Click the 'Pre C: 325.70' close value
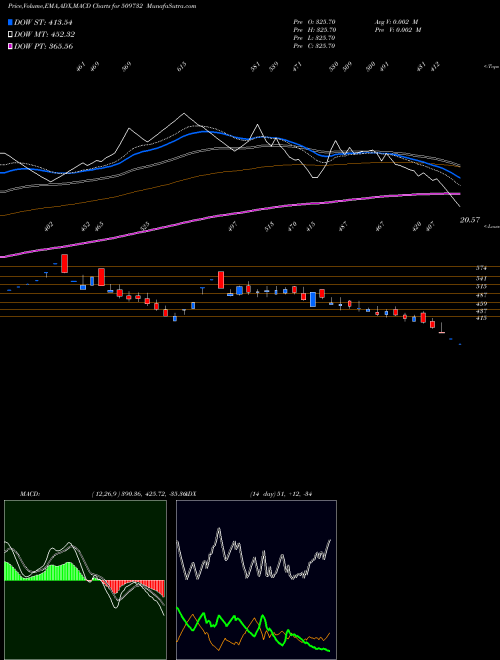Screen dimensions: 500x660 click(314, 46)
